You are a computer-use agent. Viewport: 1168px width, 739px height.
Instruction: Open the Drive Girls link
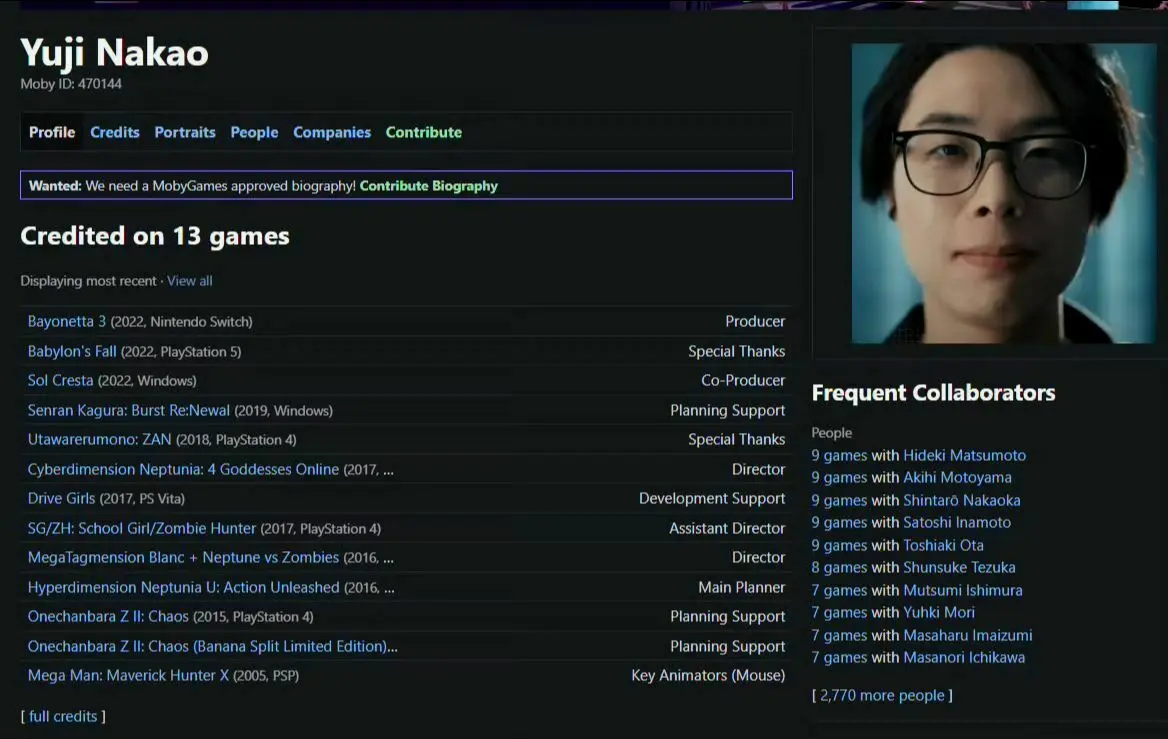point(61,498)
